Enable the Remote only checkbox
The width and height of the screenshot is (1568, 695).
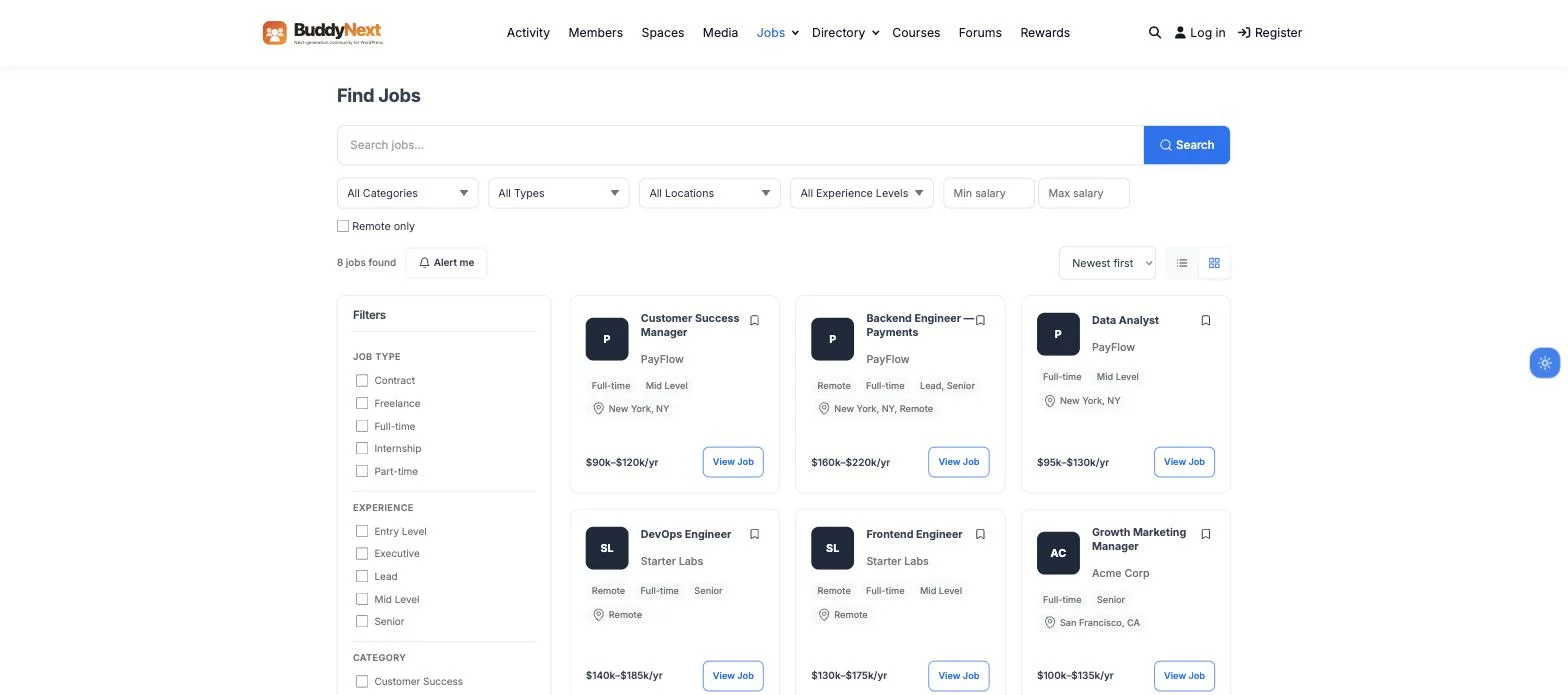[343, 226]
